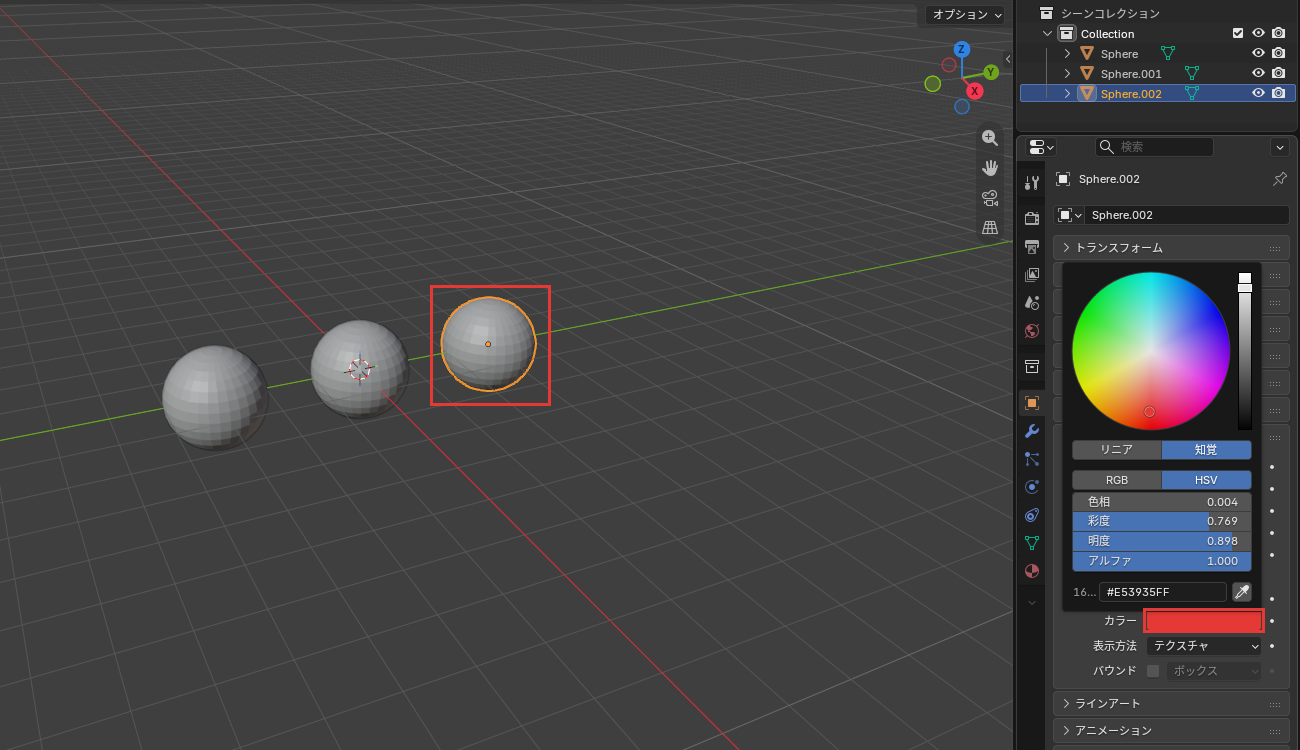Open the オプション dropdown

pos(964,14)
